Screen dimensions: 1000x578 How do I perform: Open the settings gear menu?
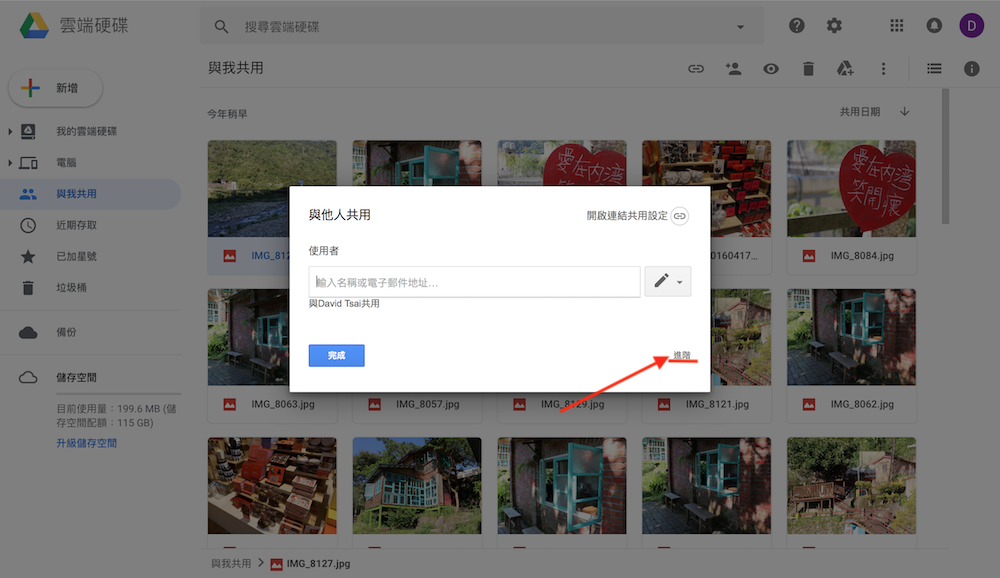834,26
